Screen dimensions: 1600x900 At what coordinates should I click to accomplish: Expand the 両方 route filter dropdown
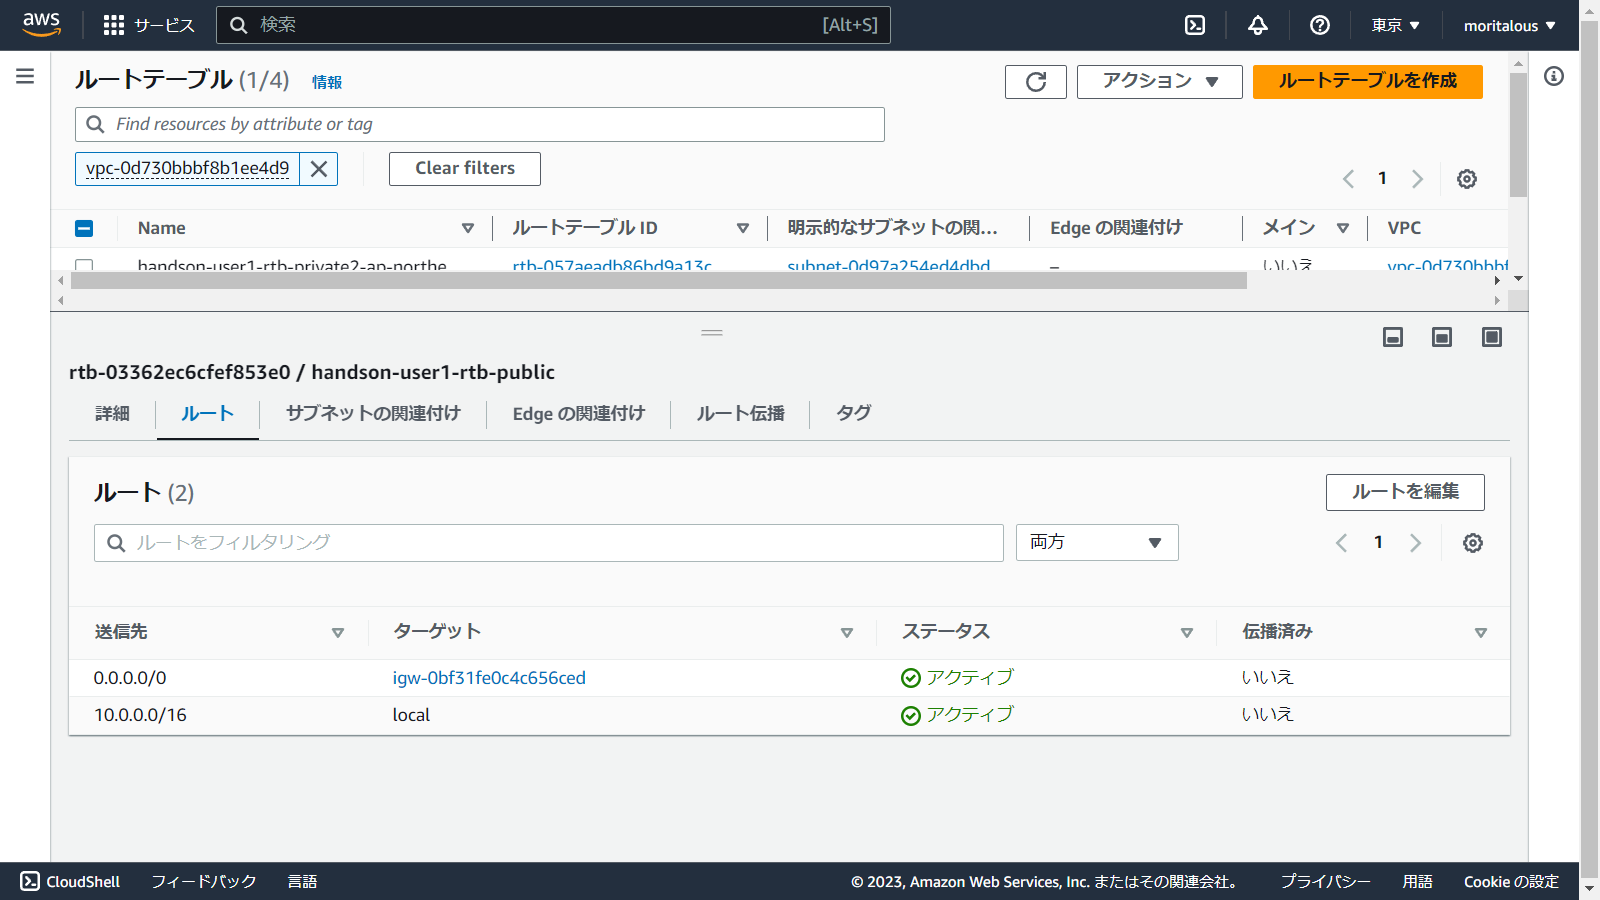point(1096,542)
